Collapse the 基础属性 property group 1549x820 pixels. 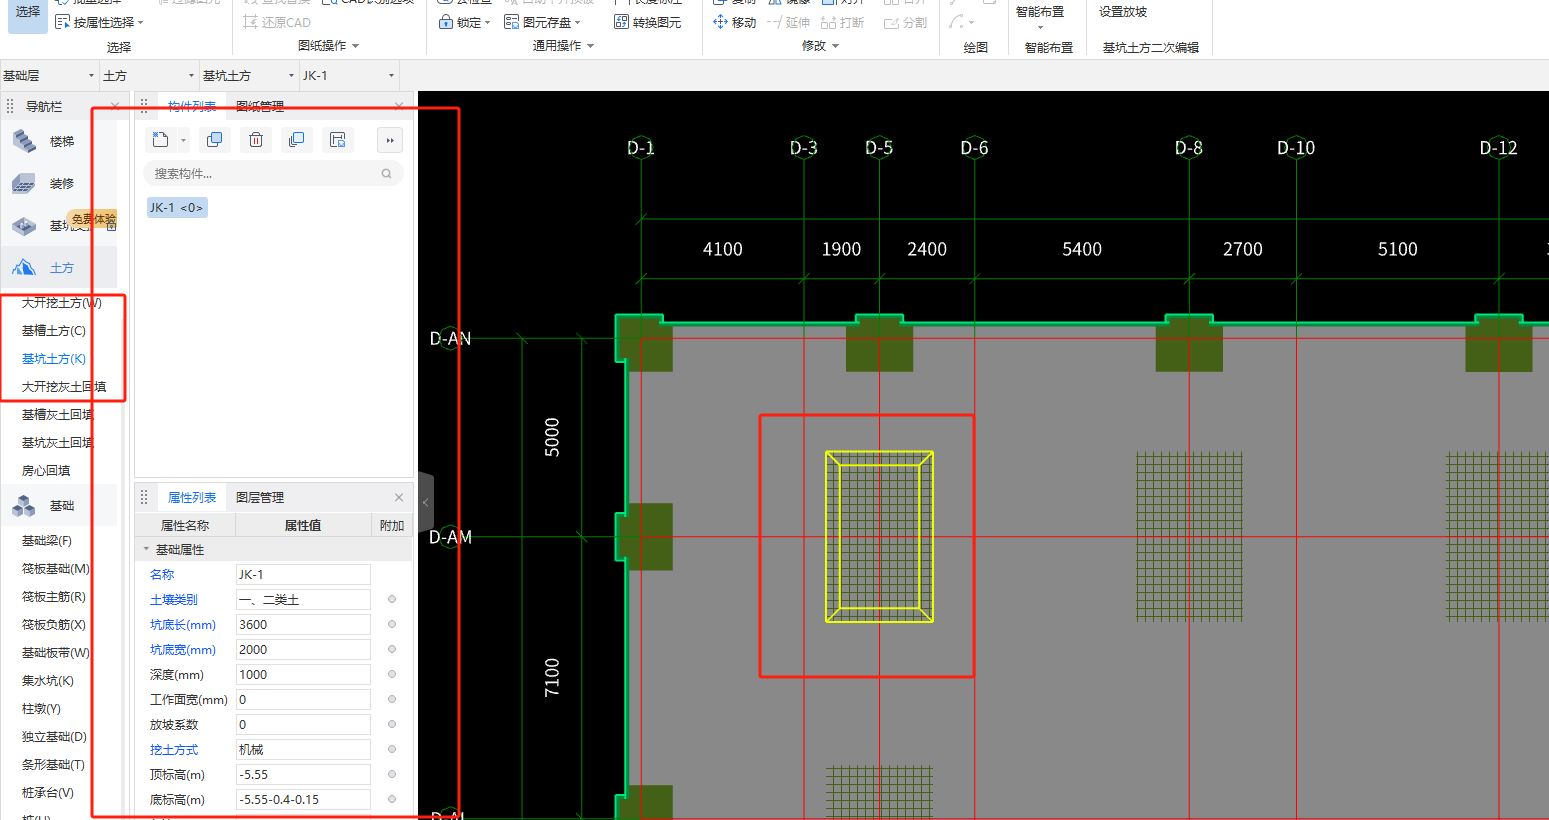pos(146,549)
